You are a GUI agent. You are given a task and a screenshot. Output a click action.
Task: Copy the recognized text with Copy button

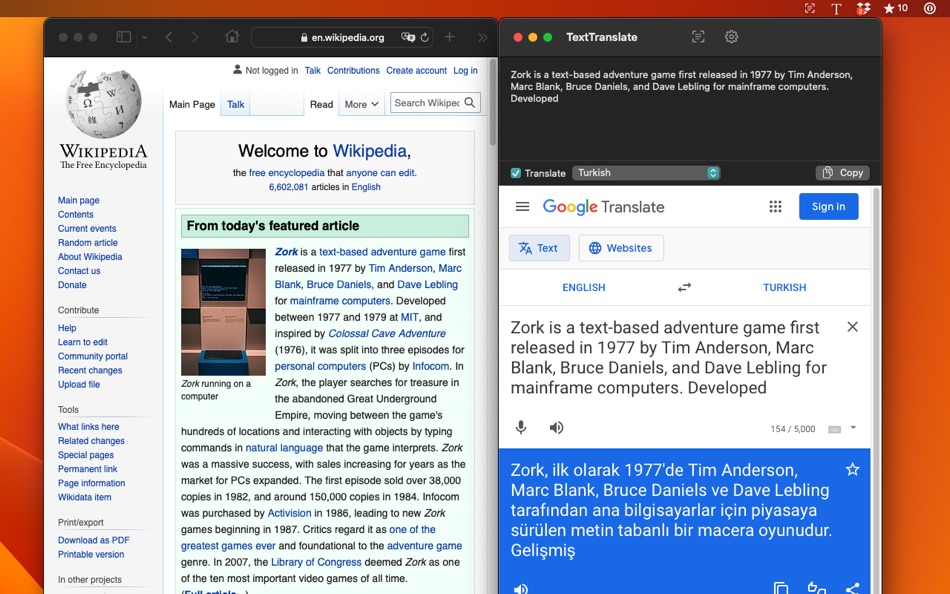tap(843, 173)
